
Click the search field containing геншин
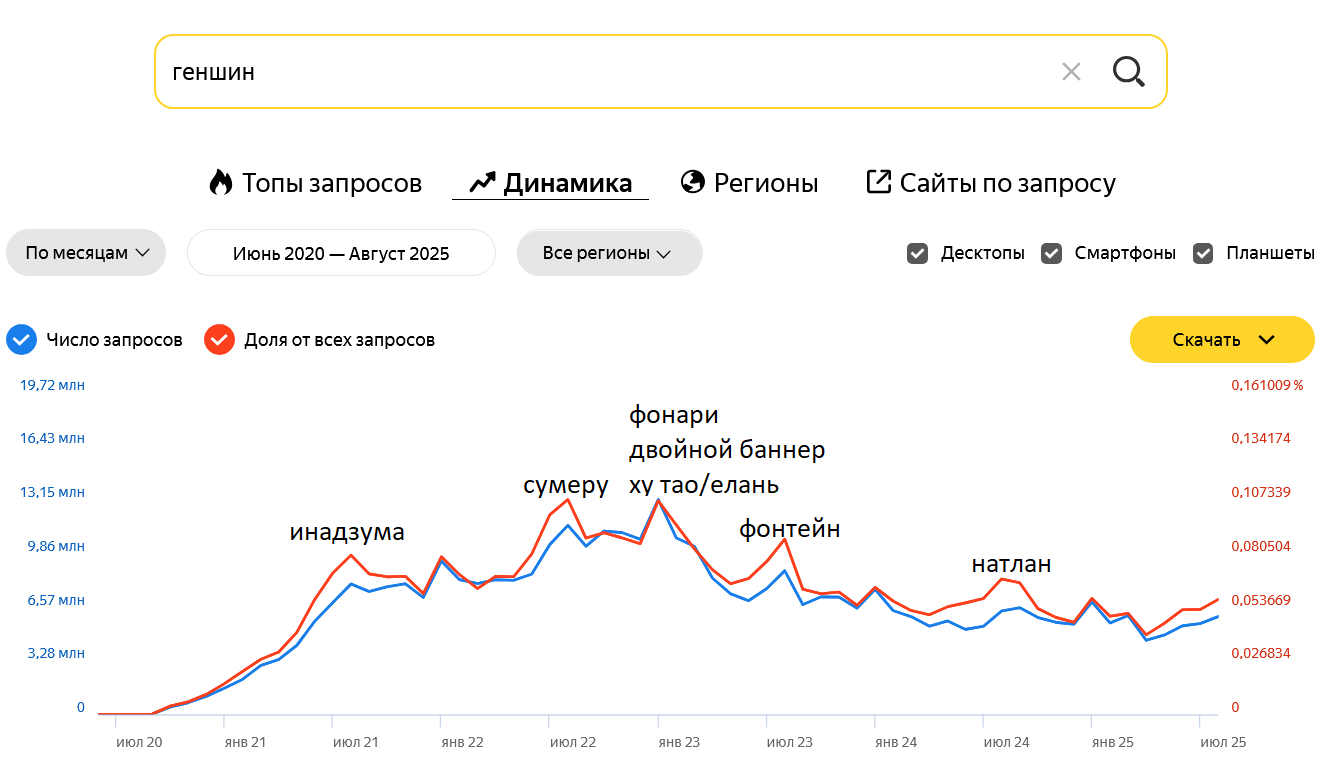pyautogui.click(x=600, y=72)
